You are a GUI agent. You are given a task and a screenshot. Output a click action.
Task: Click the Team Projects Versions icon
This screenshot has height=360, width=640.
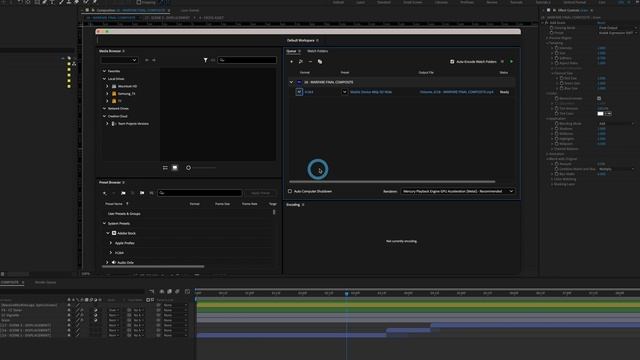point(114,124)
